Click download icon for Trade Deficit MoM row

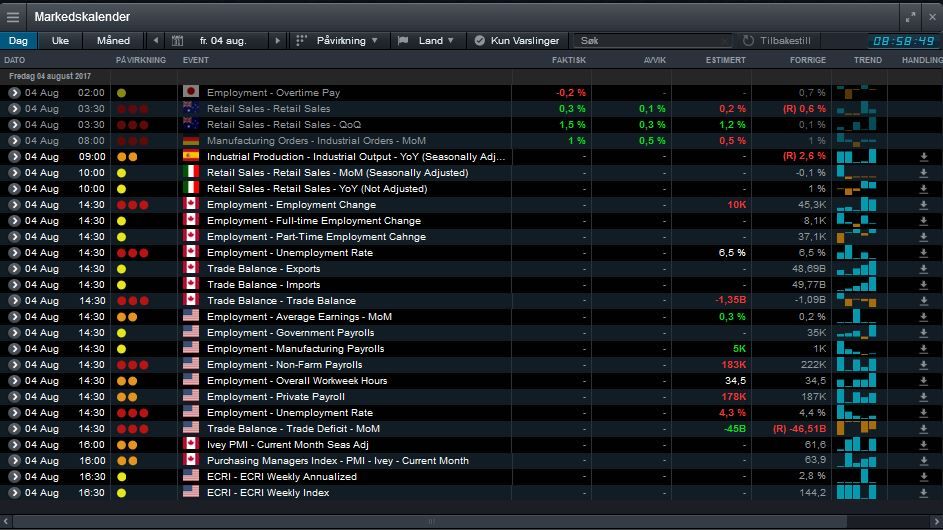[924, 429]
